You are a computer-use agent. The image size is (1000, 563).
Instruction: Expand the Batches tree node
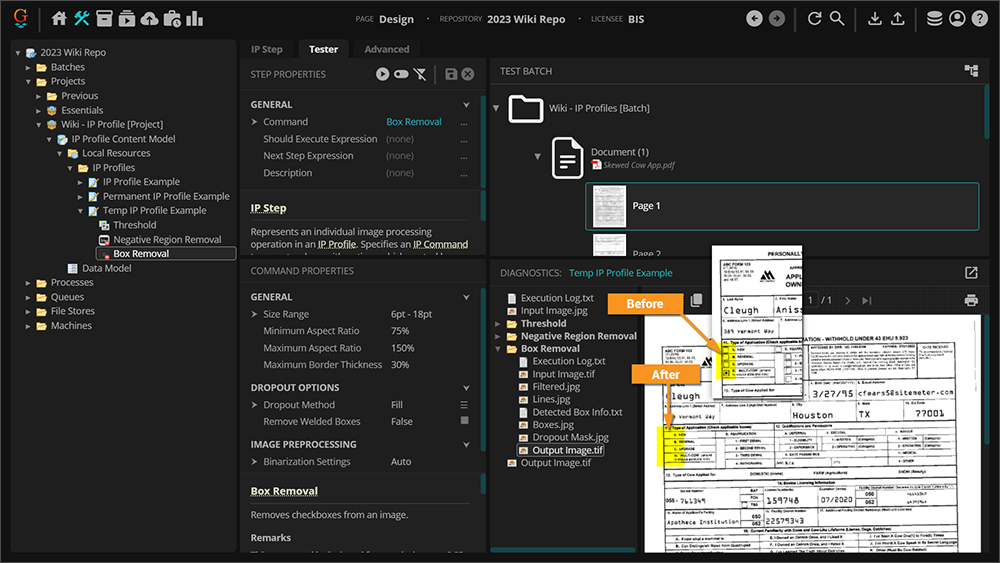tap(28, 67)
